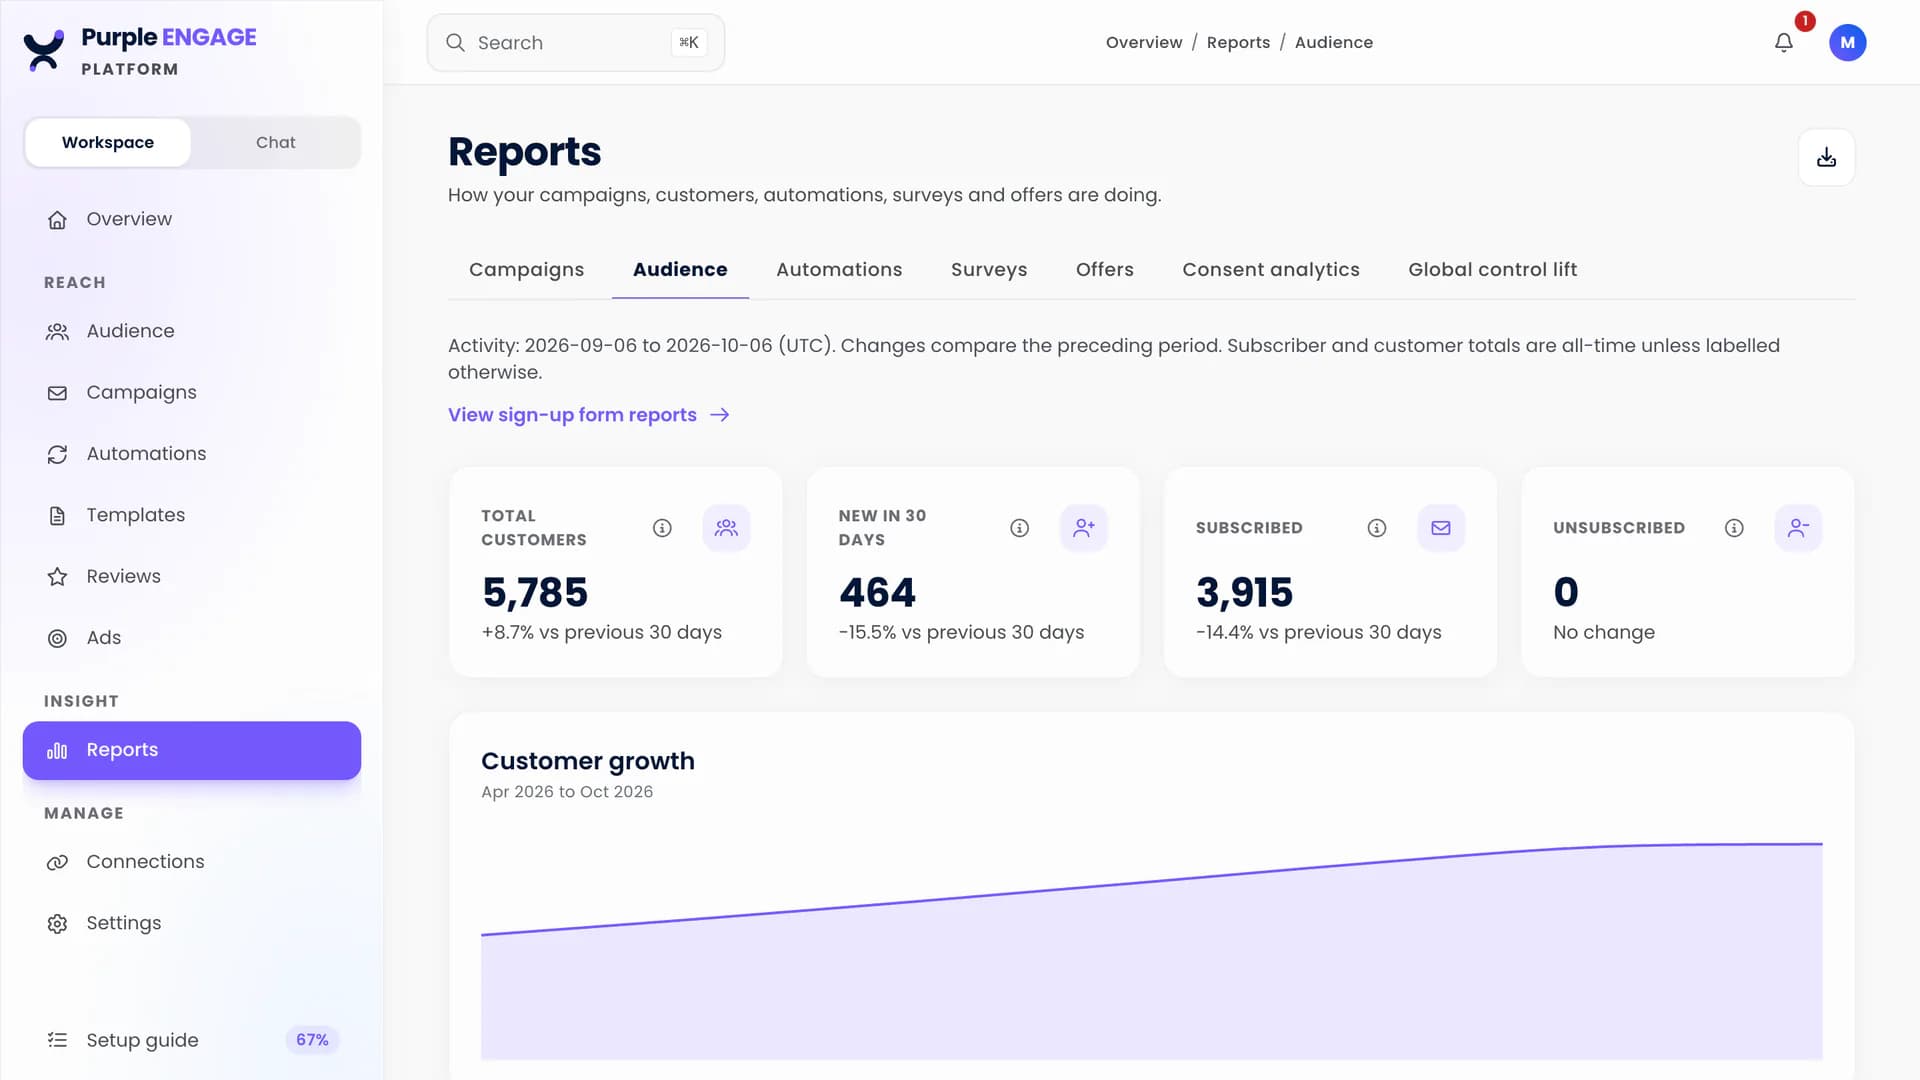Screen dimensions: 1920x1080
Task: Open Connections in the sidebar
Action: (x=192, y=862)
